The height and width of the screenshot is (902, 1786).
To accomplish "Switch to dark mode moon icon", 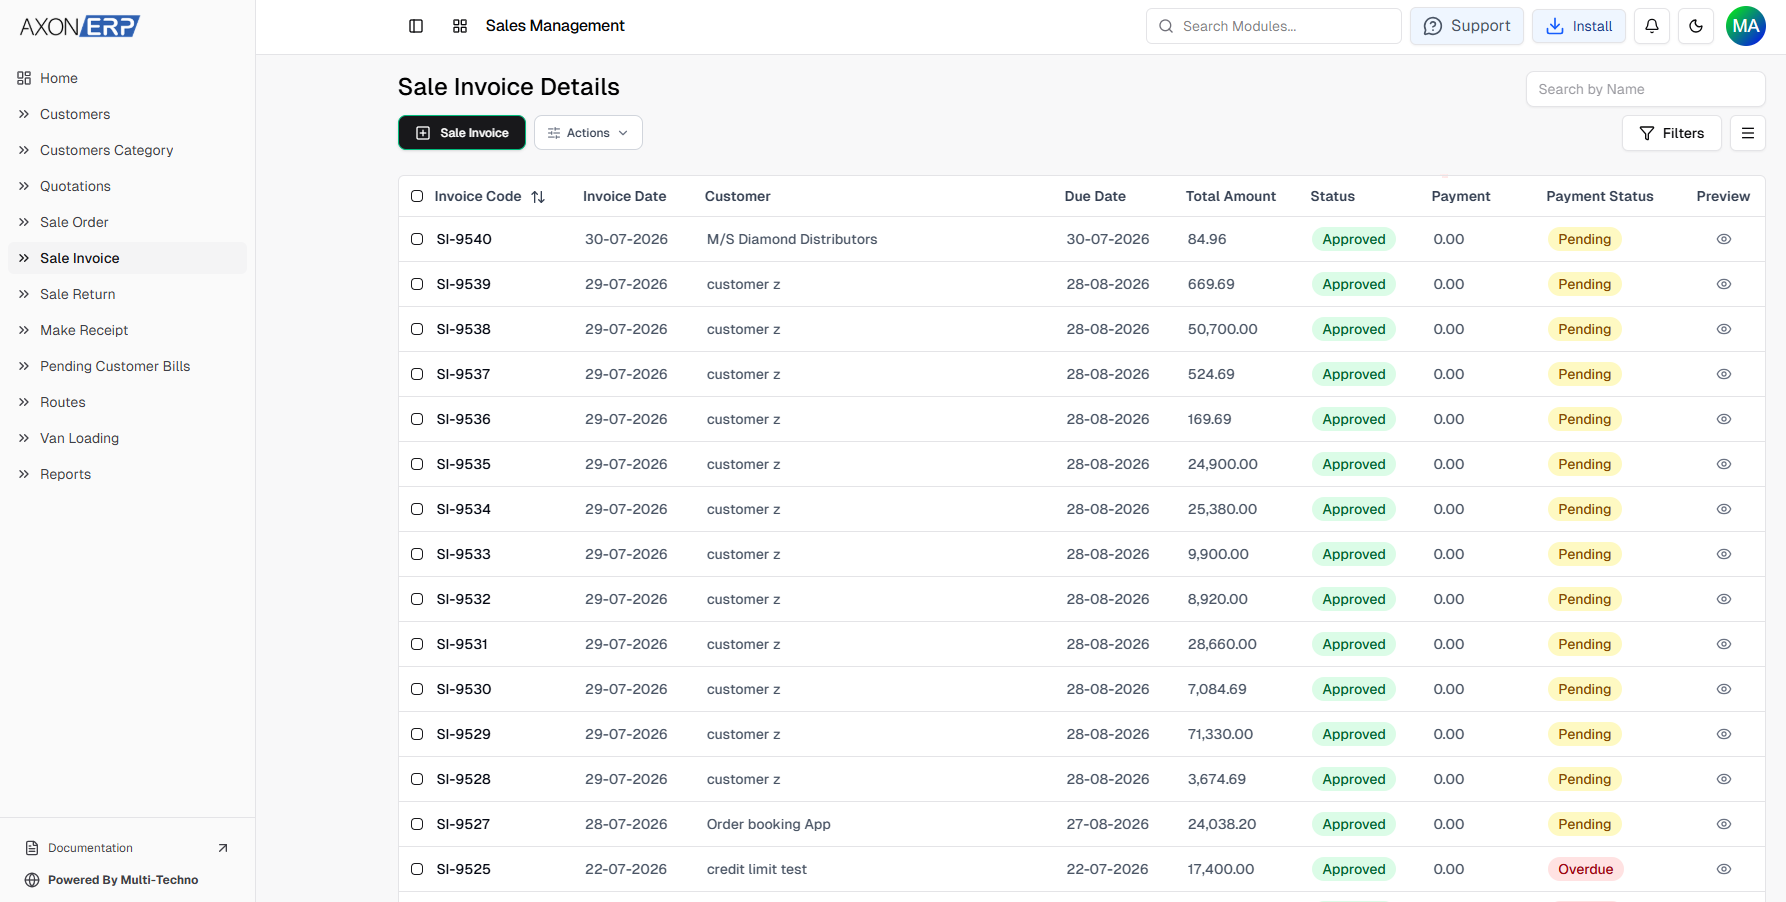I will pyautogui.click(x=1696, y=26).
